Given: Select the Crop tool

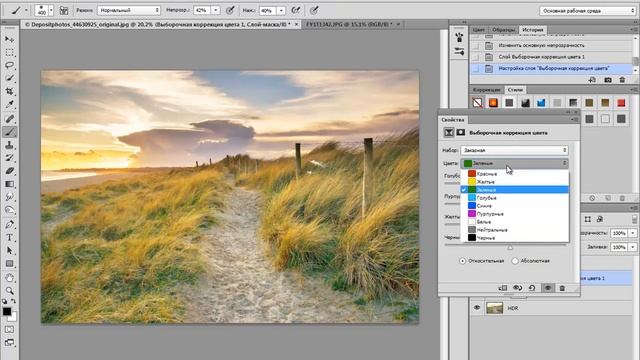Looking at the screenshot, I should click(x=9, y=91).
